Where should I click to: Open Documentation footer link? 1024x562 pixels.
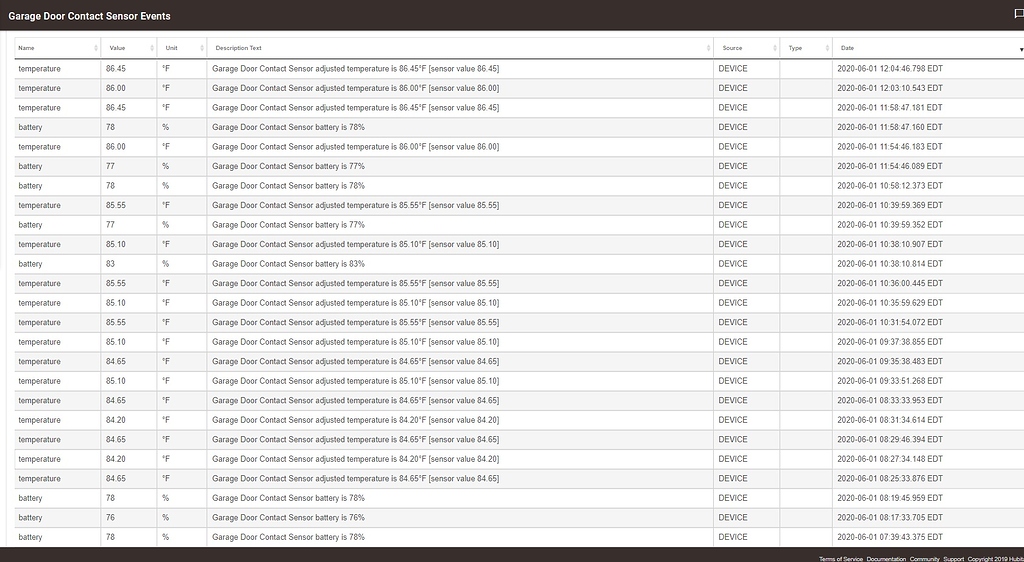tap(886, 559)
